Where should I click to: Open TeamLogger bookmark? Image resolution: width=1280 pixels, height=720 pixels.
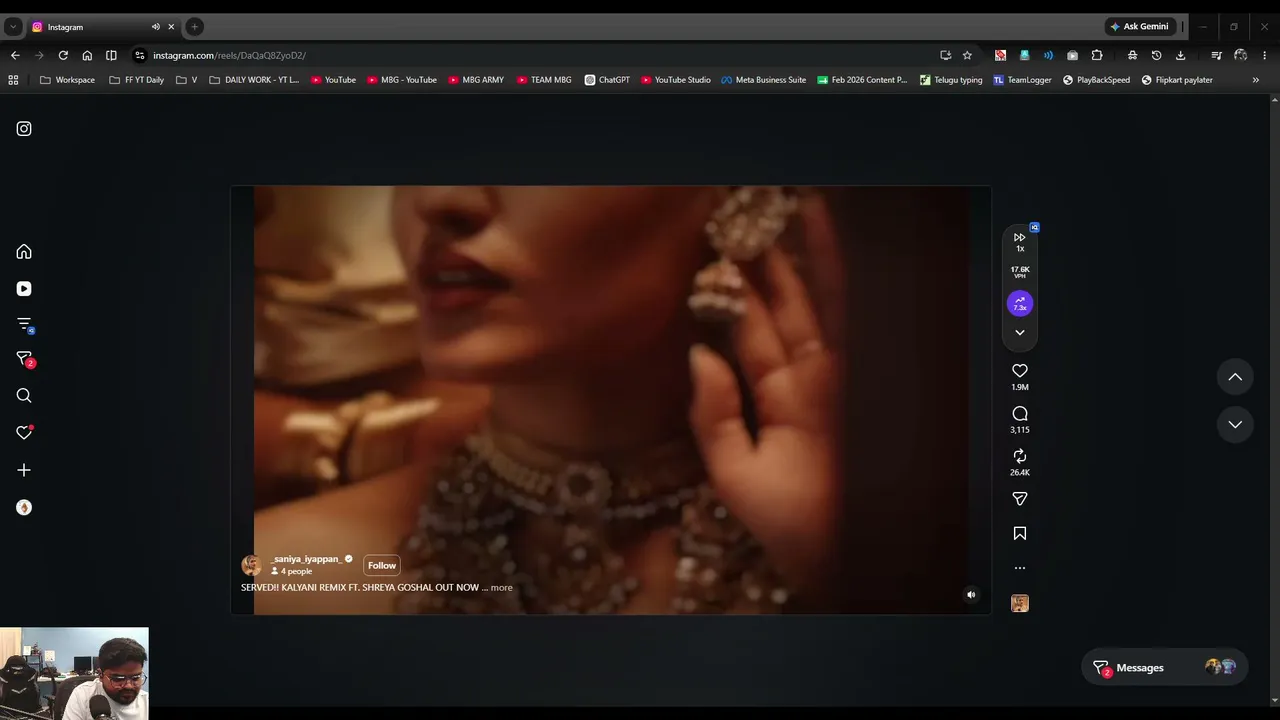1022,80
